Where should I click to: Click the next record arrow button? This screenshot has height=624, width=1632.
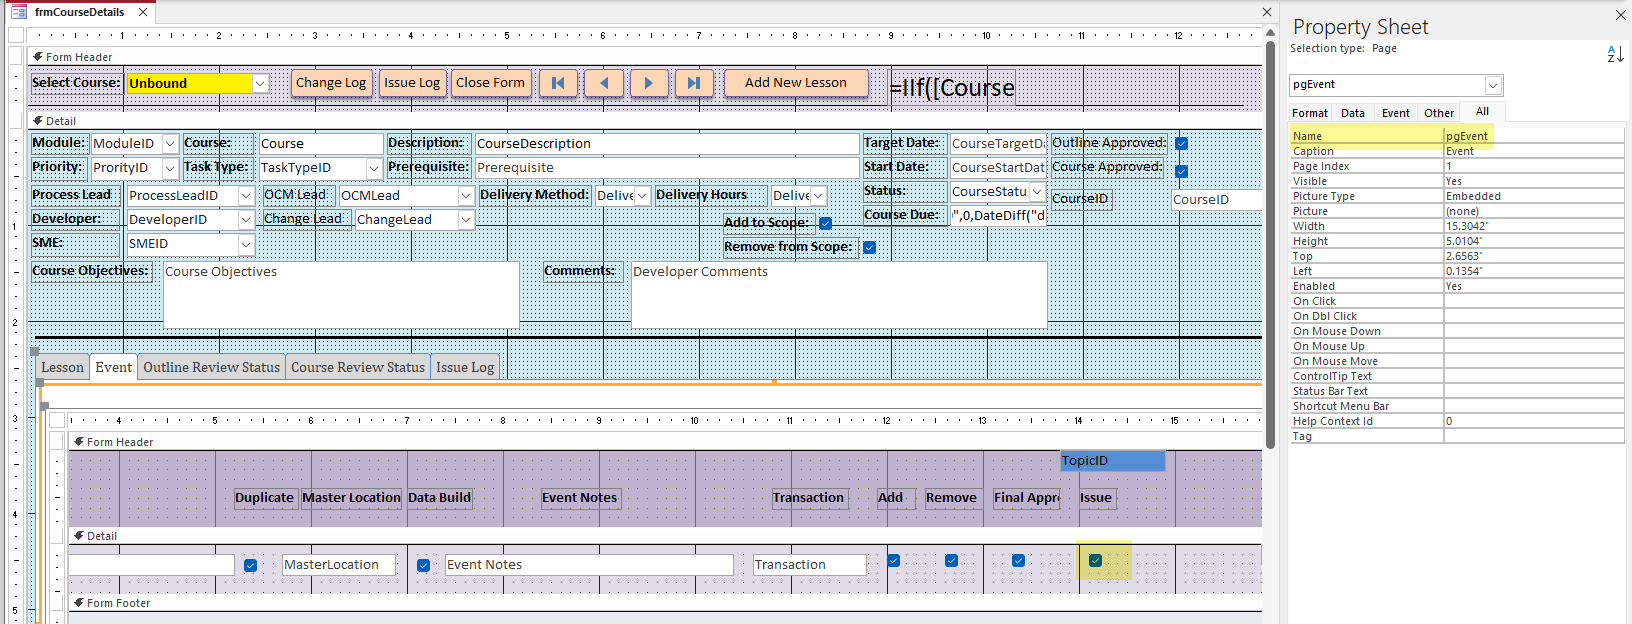pyautogui.click(x=649, y=83)
